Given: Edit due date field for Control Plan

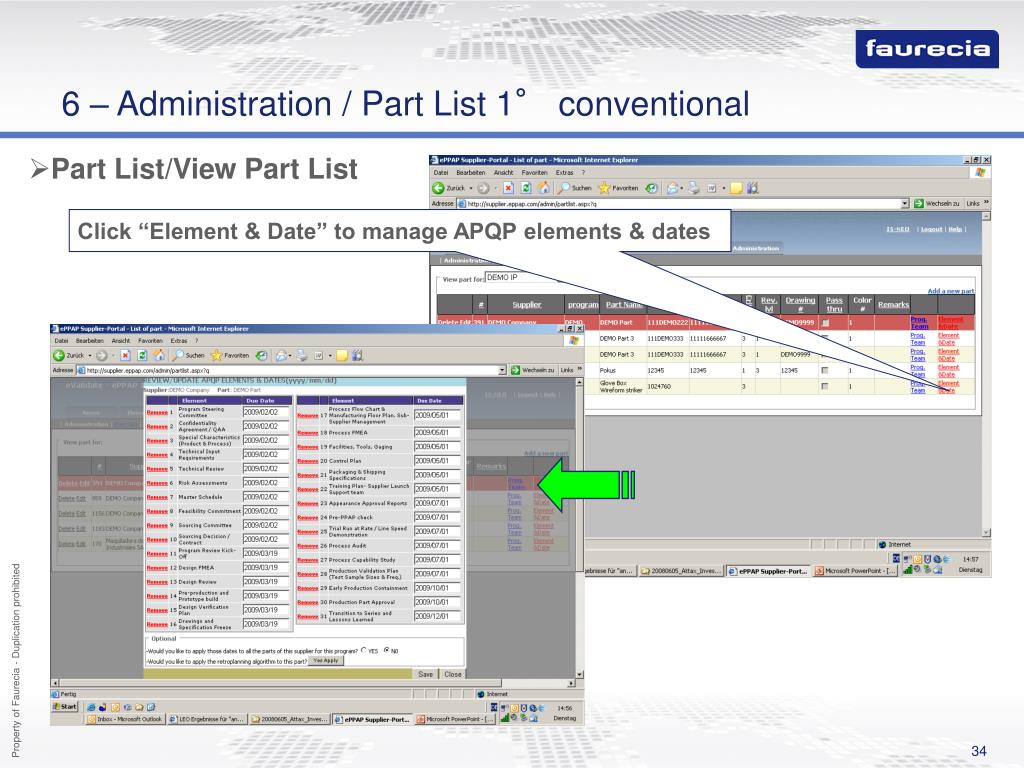Looking at the screenshot, I should (x=437, y=460).
